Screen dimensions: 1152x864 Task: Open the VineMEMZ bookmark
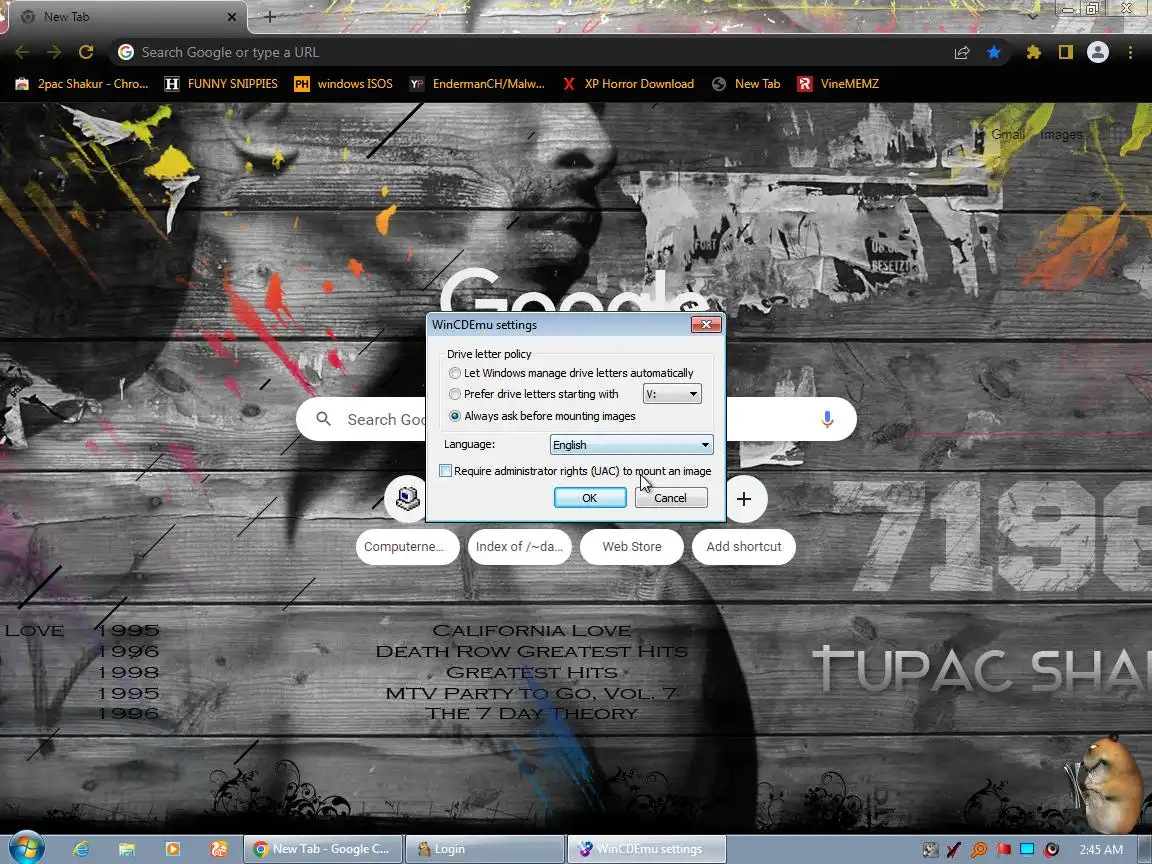point(838,84)
